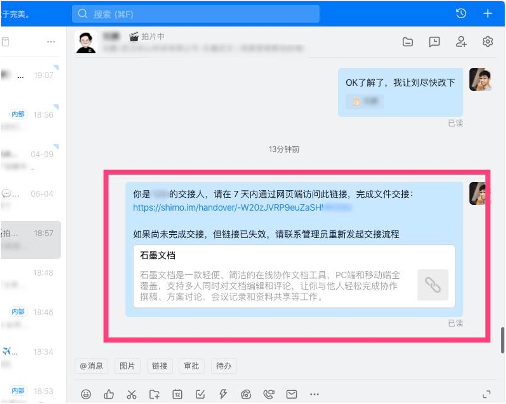Click the phone call icon
This screenshot has height=404, width=506.
click(x=268, y=395)
